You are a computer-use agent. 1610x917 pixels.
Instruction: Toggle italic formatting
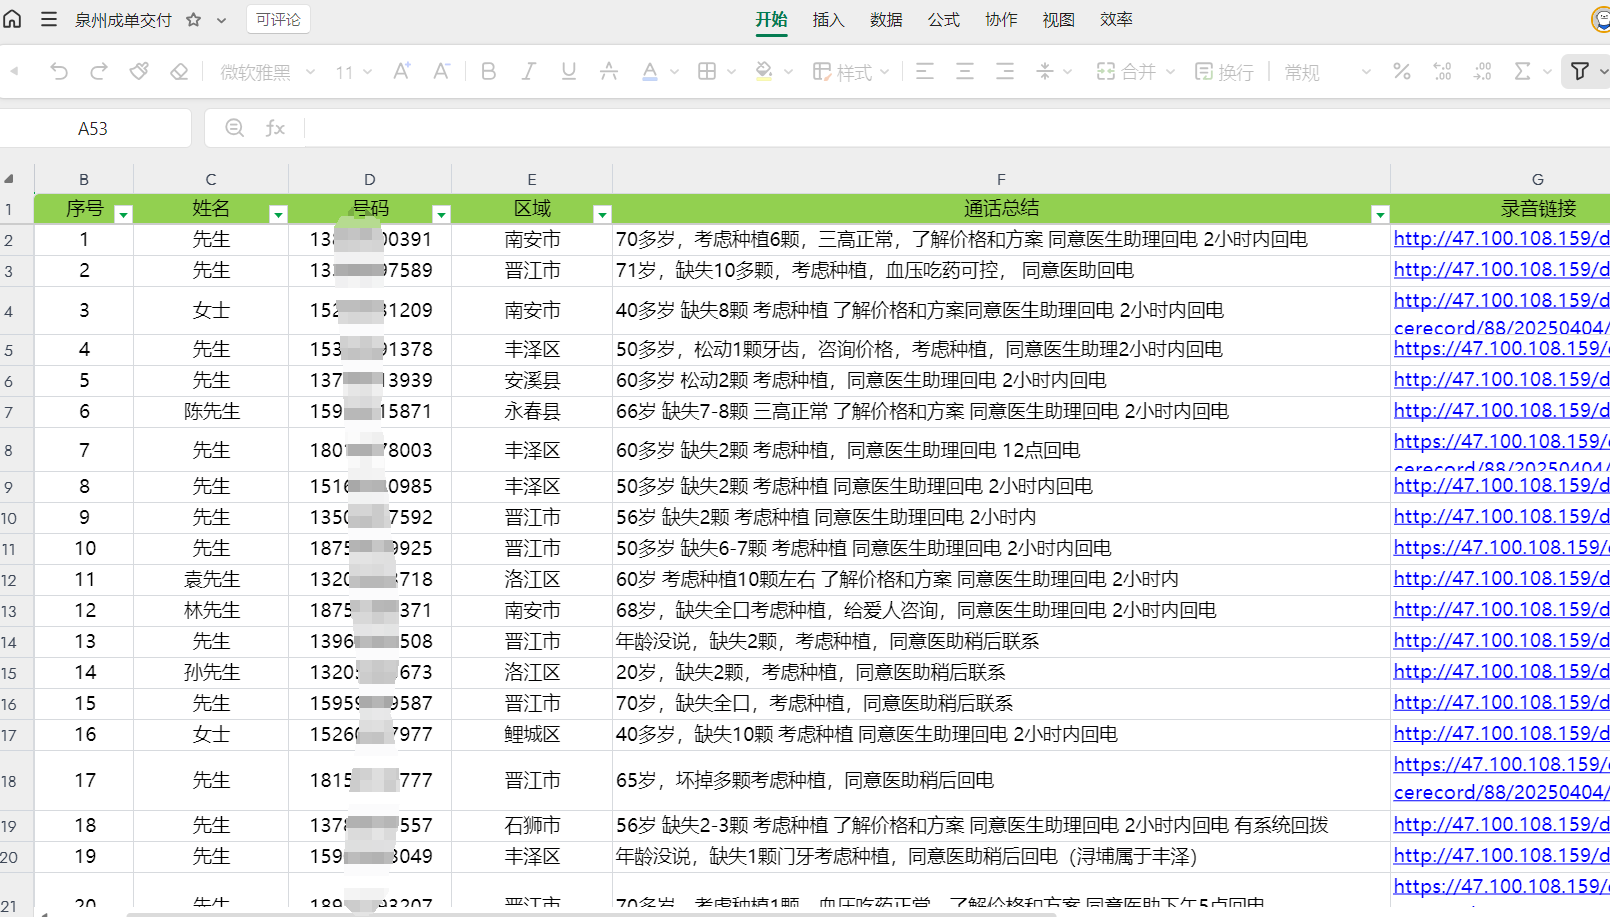click(x=528, y=72)
